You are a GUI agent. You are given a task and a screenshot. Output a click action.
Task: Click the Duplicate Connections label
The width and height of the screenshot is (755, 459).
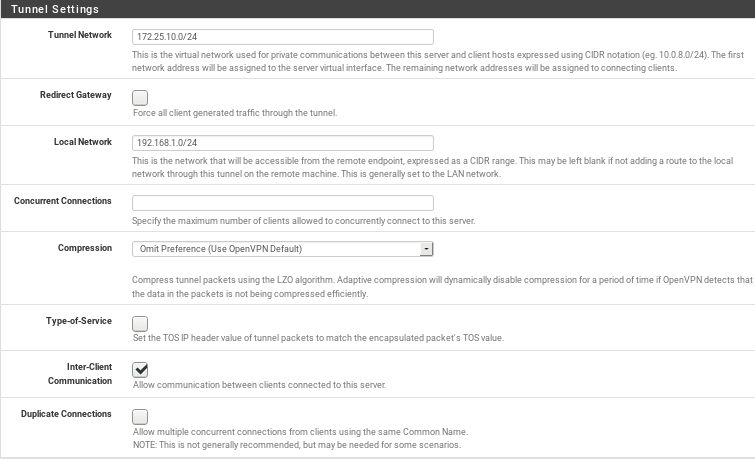(66, 414)
